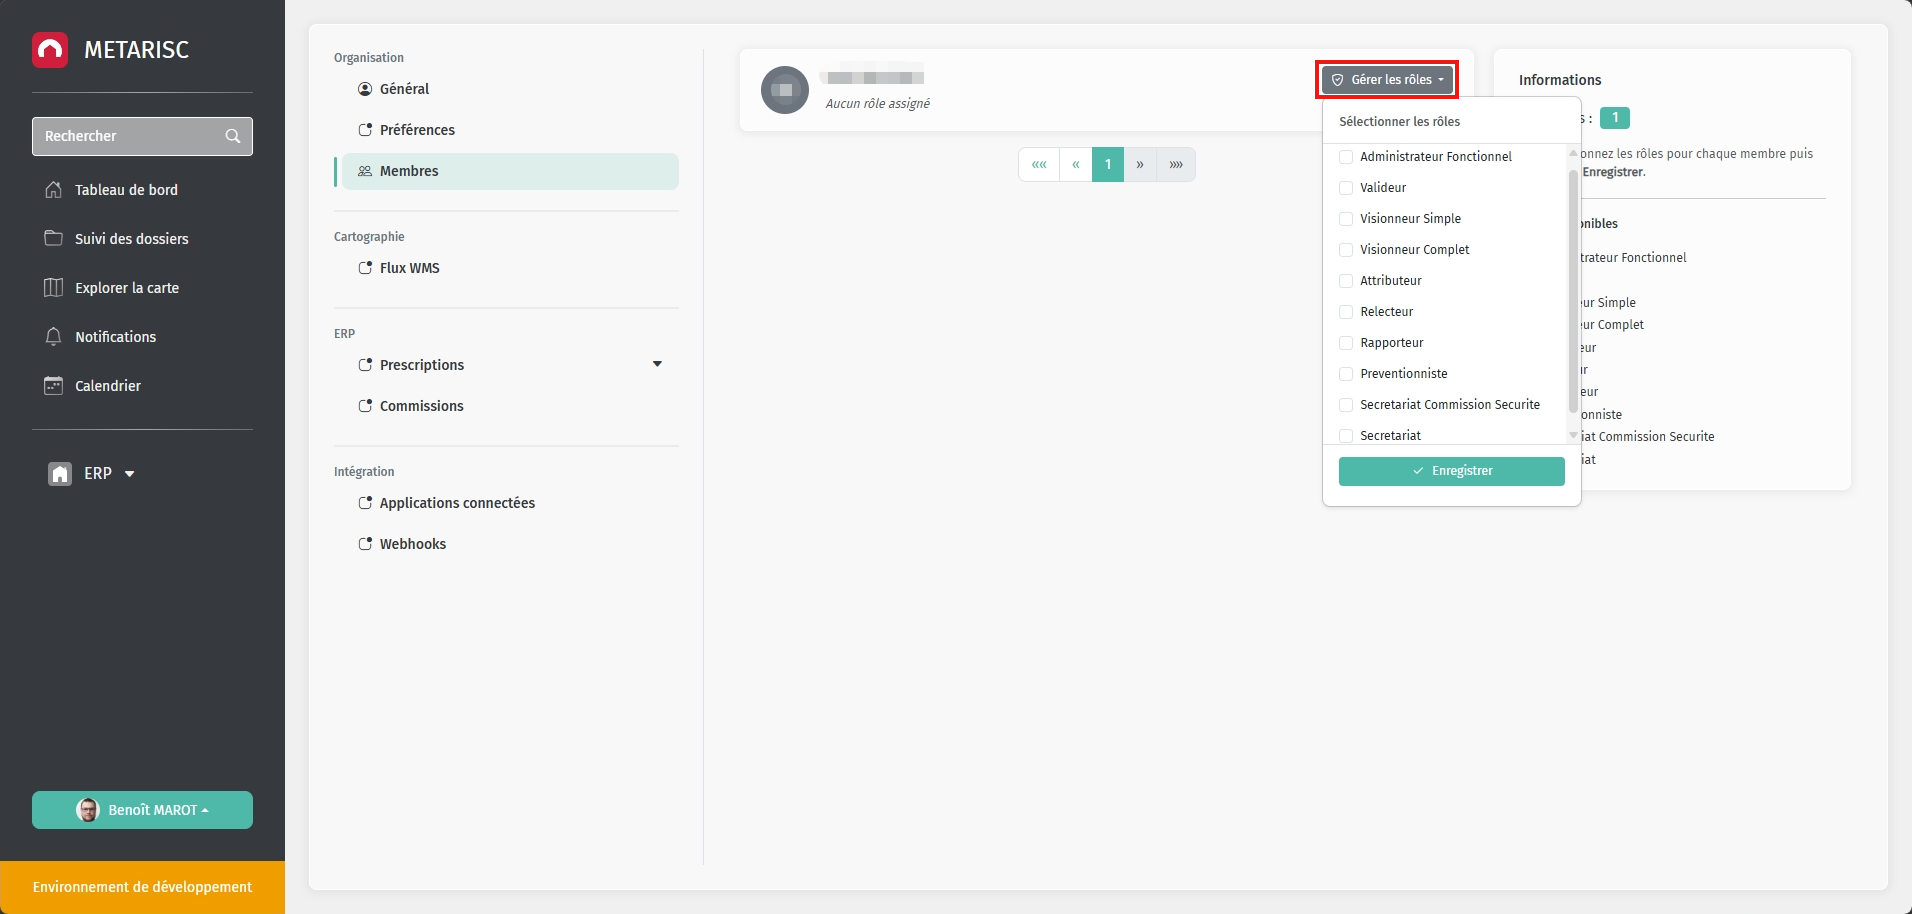Screen dimensions: 1912x914
Task: Open the Benoît MAROT user menu
Action: coord(142,810)
